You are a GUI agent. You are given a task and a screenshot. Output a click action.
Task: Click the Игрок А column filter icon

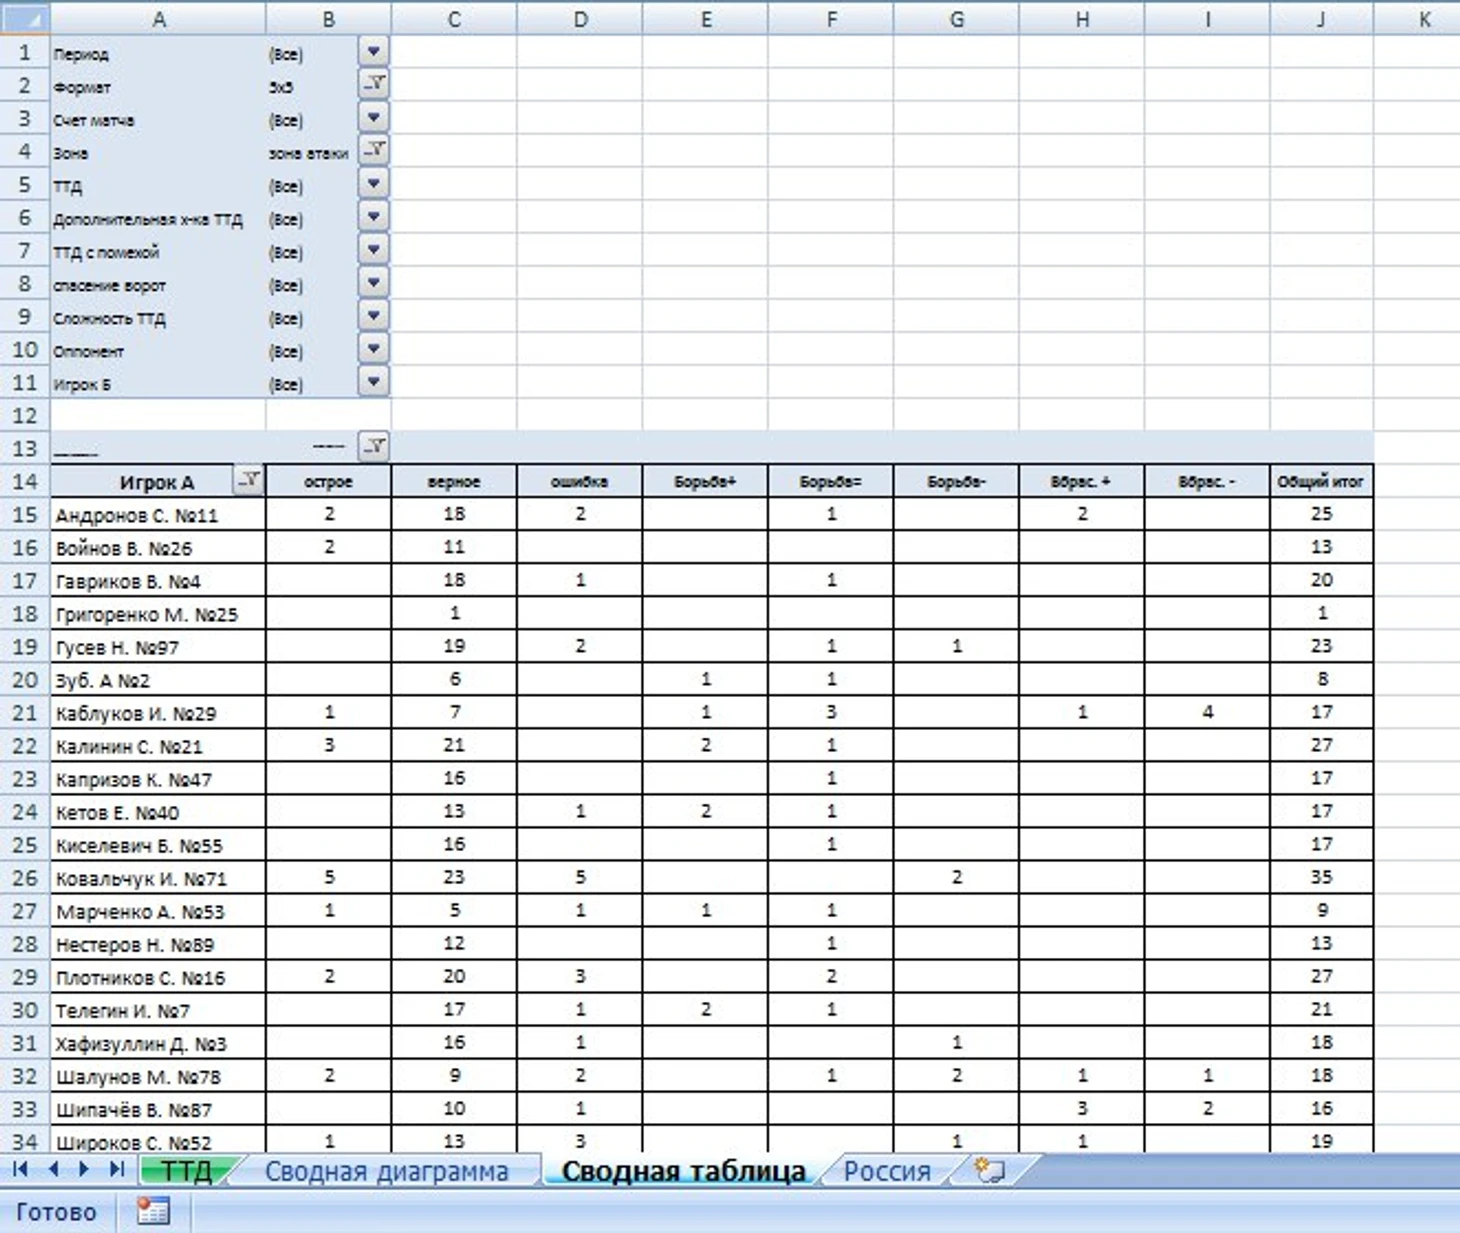248,481
